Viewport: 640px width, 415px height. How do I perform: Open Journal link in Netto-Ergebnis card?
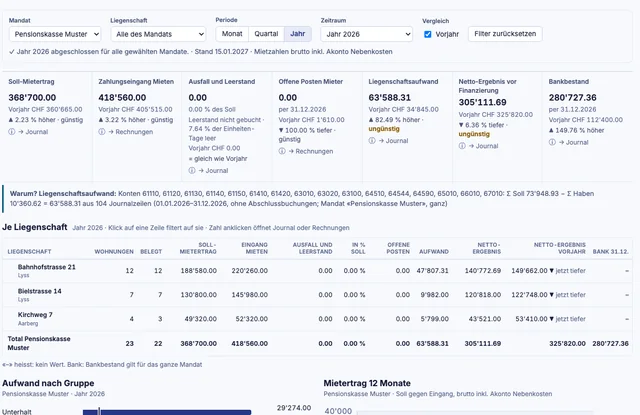483,146
